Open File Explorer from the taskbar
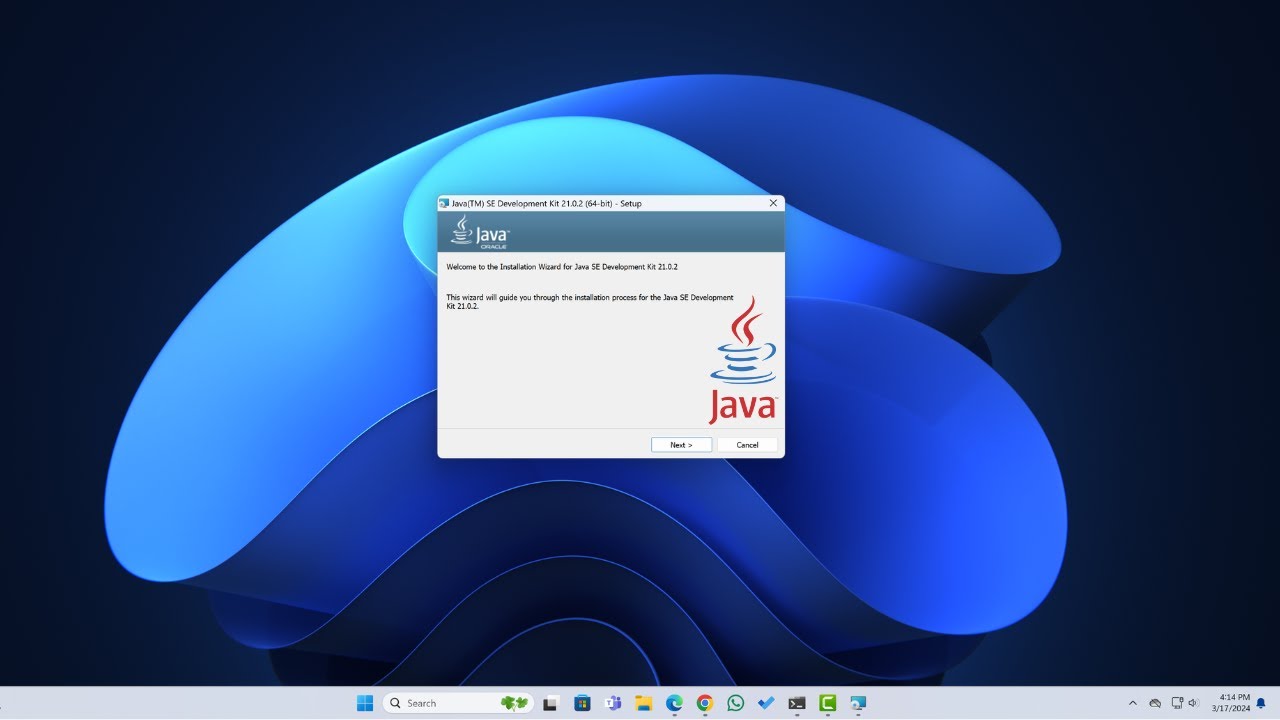The height and width of the screenshot is (720, 1280). pyautogui.click(x=644, y=703)
